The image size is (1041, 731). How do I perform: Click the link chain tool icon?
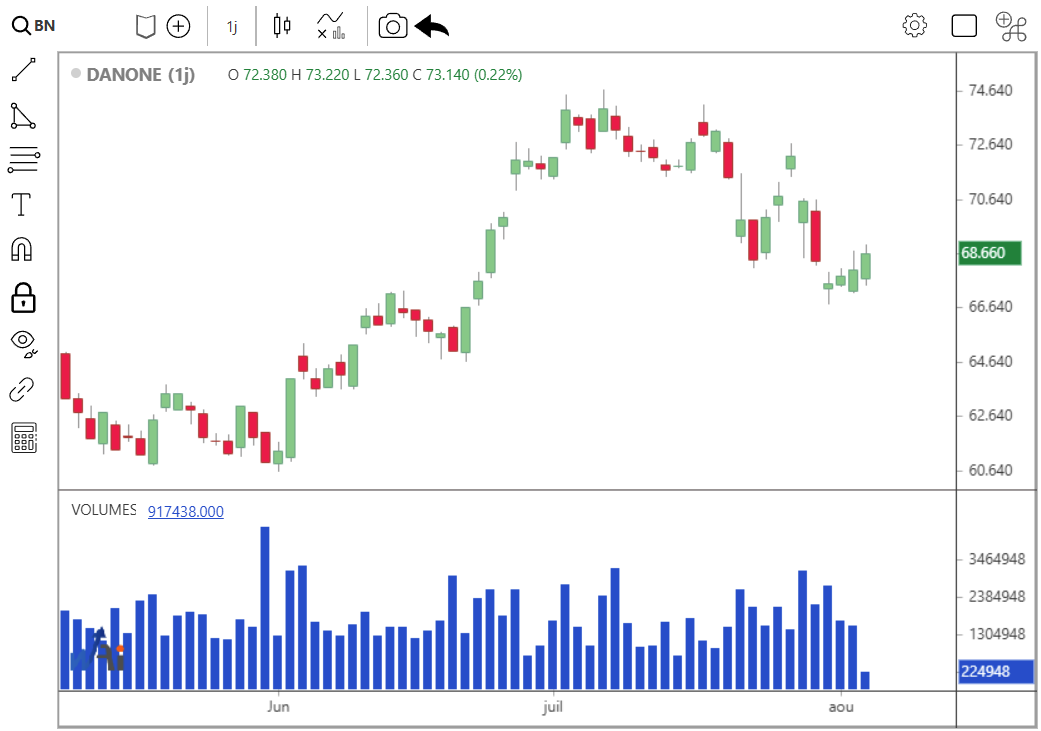coord(22,390)
